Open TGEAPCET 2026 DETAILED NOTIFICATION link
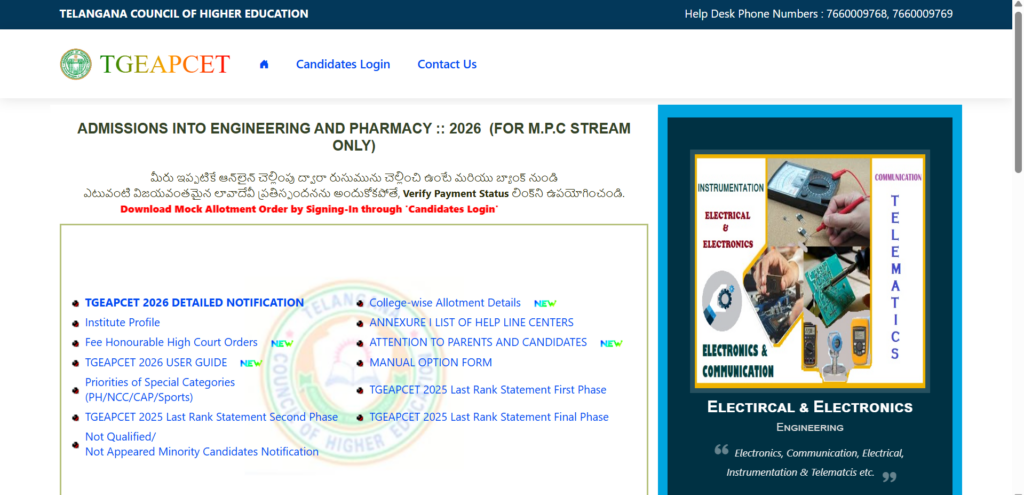The image size is (1024, 495). 195,303
